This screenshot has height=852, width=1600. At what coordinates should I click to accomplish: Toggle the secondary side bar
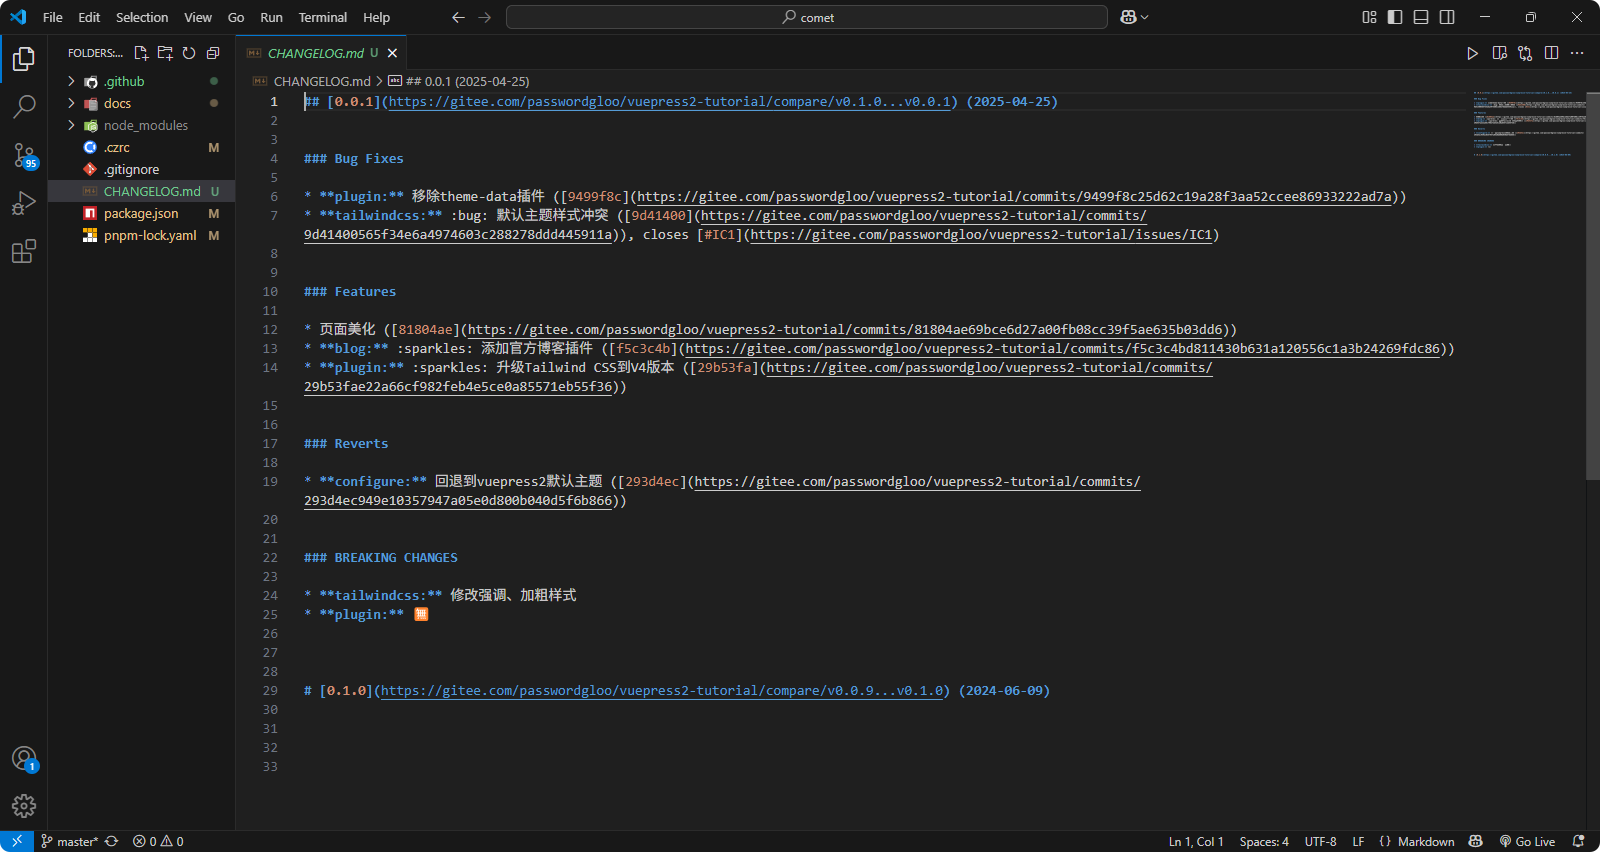tap(1447, 17)
